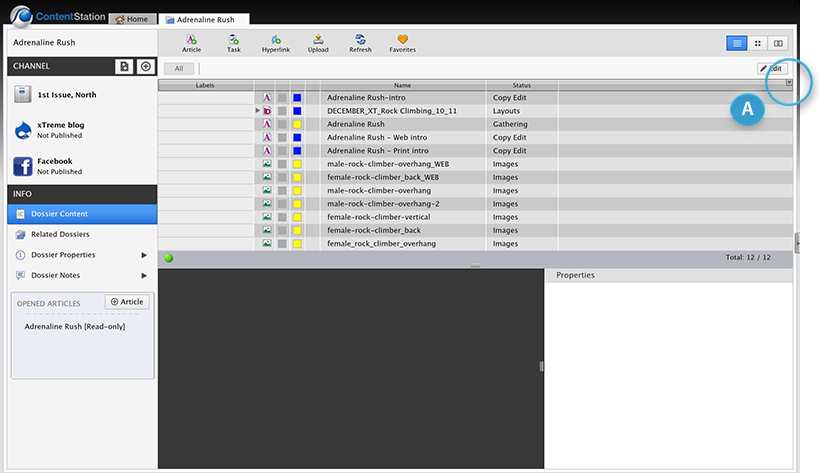The width and height of the screenshot is (820, 473).
Task: Switch to list view mode
Action: [737, 43]
